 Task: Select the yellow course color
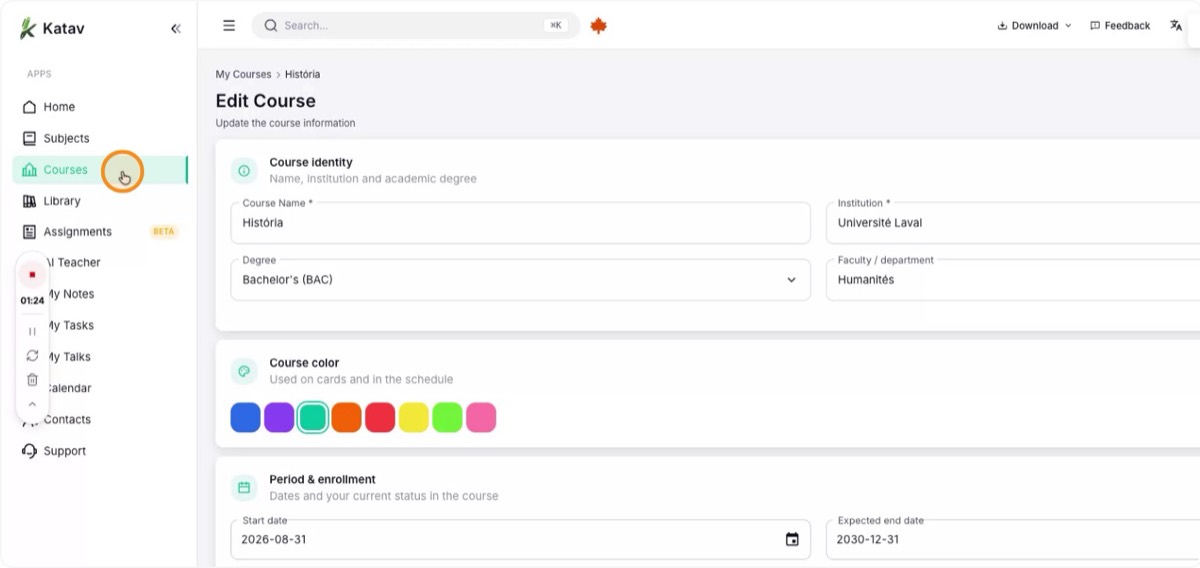point(414,417)
